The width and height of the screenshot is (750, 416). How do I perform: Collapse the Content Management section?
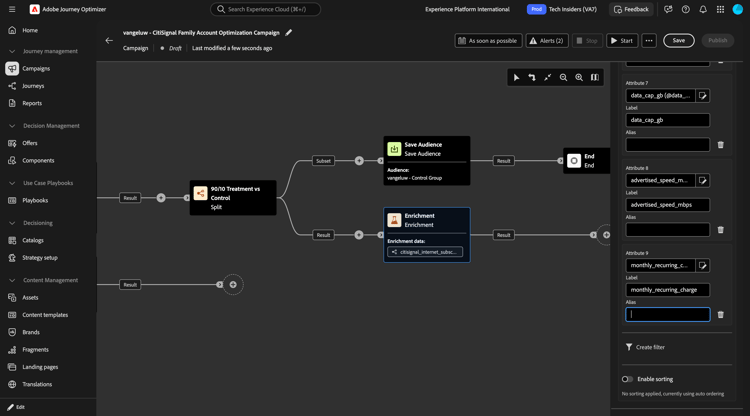[12, 280]
